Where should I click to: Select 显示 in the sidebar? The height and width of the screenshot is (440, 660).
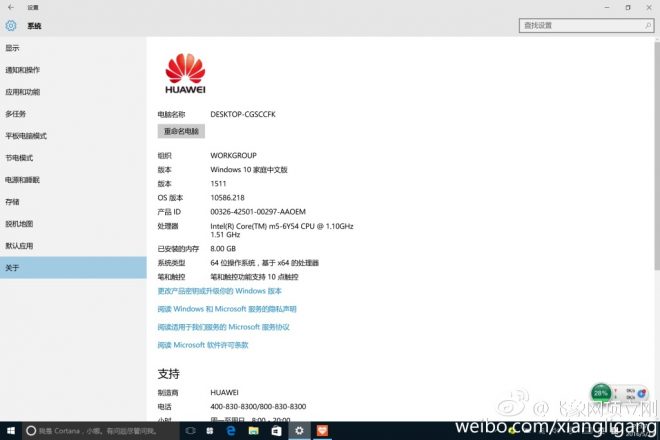click(13, 48)
